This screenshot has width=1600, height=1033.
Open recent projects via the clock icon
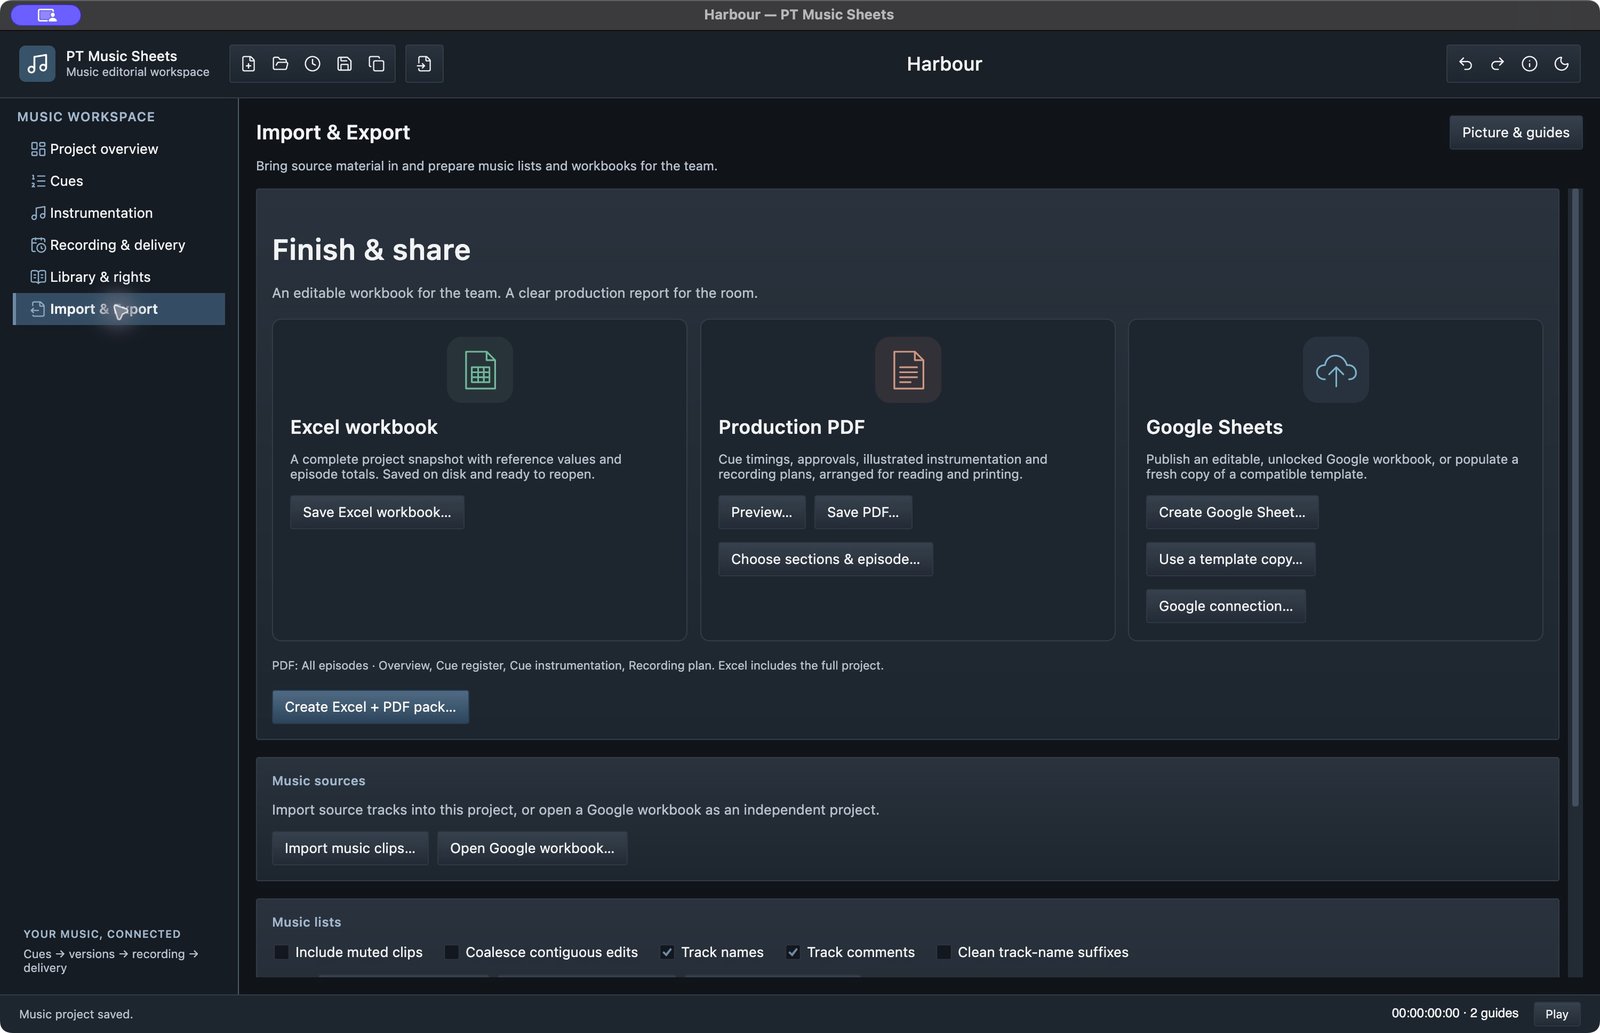click(312, 64)
